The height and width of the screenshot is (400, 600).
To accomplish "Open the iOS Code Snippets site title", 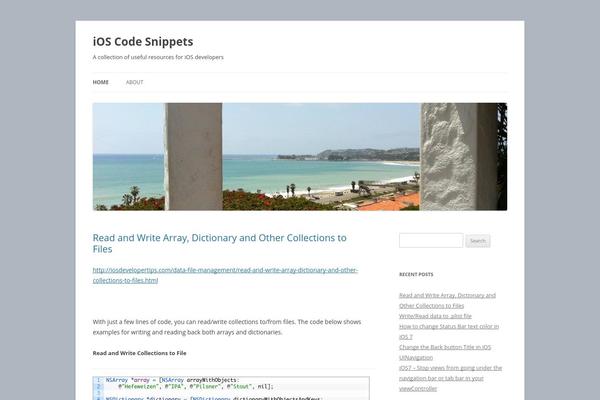I will pos(143,41).
